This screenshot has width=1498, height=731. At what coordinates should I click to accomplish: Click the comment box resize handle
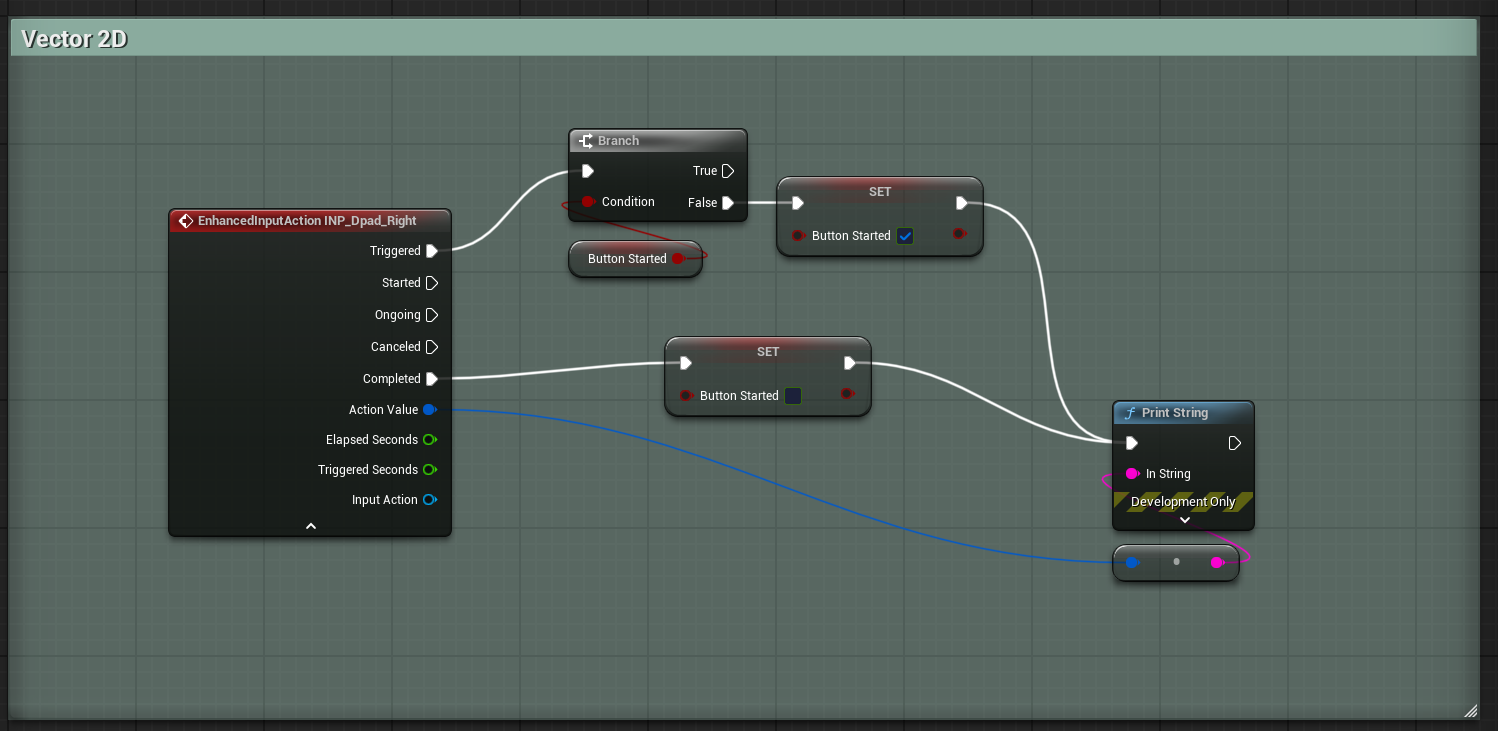(1470, 711)
